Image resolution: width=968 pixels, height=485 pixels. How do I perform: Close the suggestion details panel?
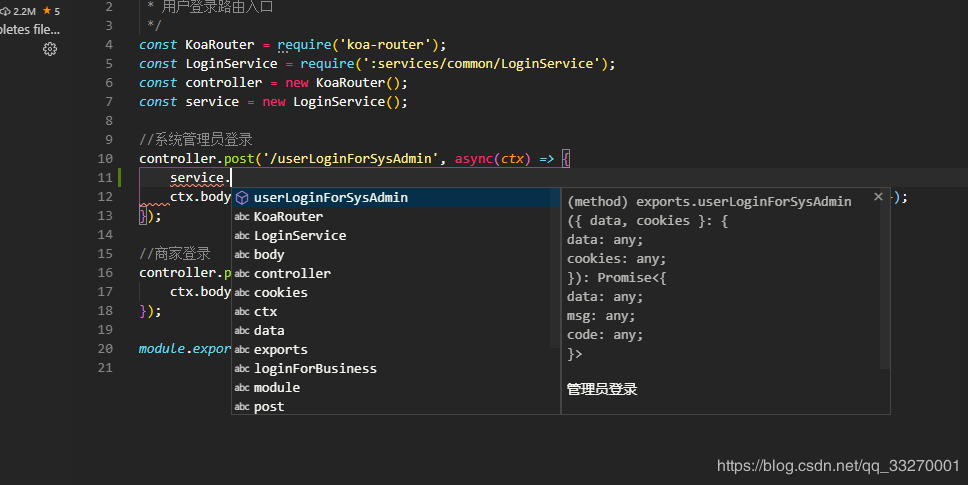[x=878, y=197]
